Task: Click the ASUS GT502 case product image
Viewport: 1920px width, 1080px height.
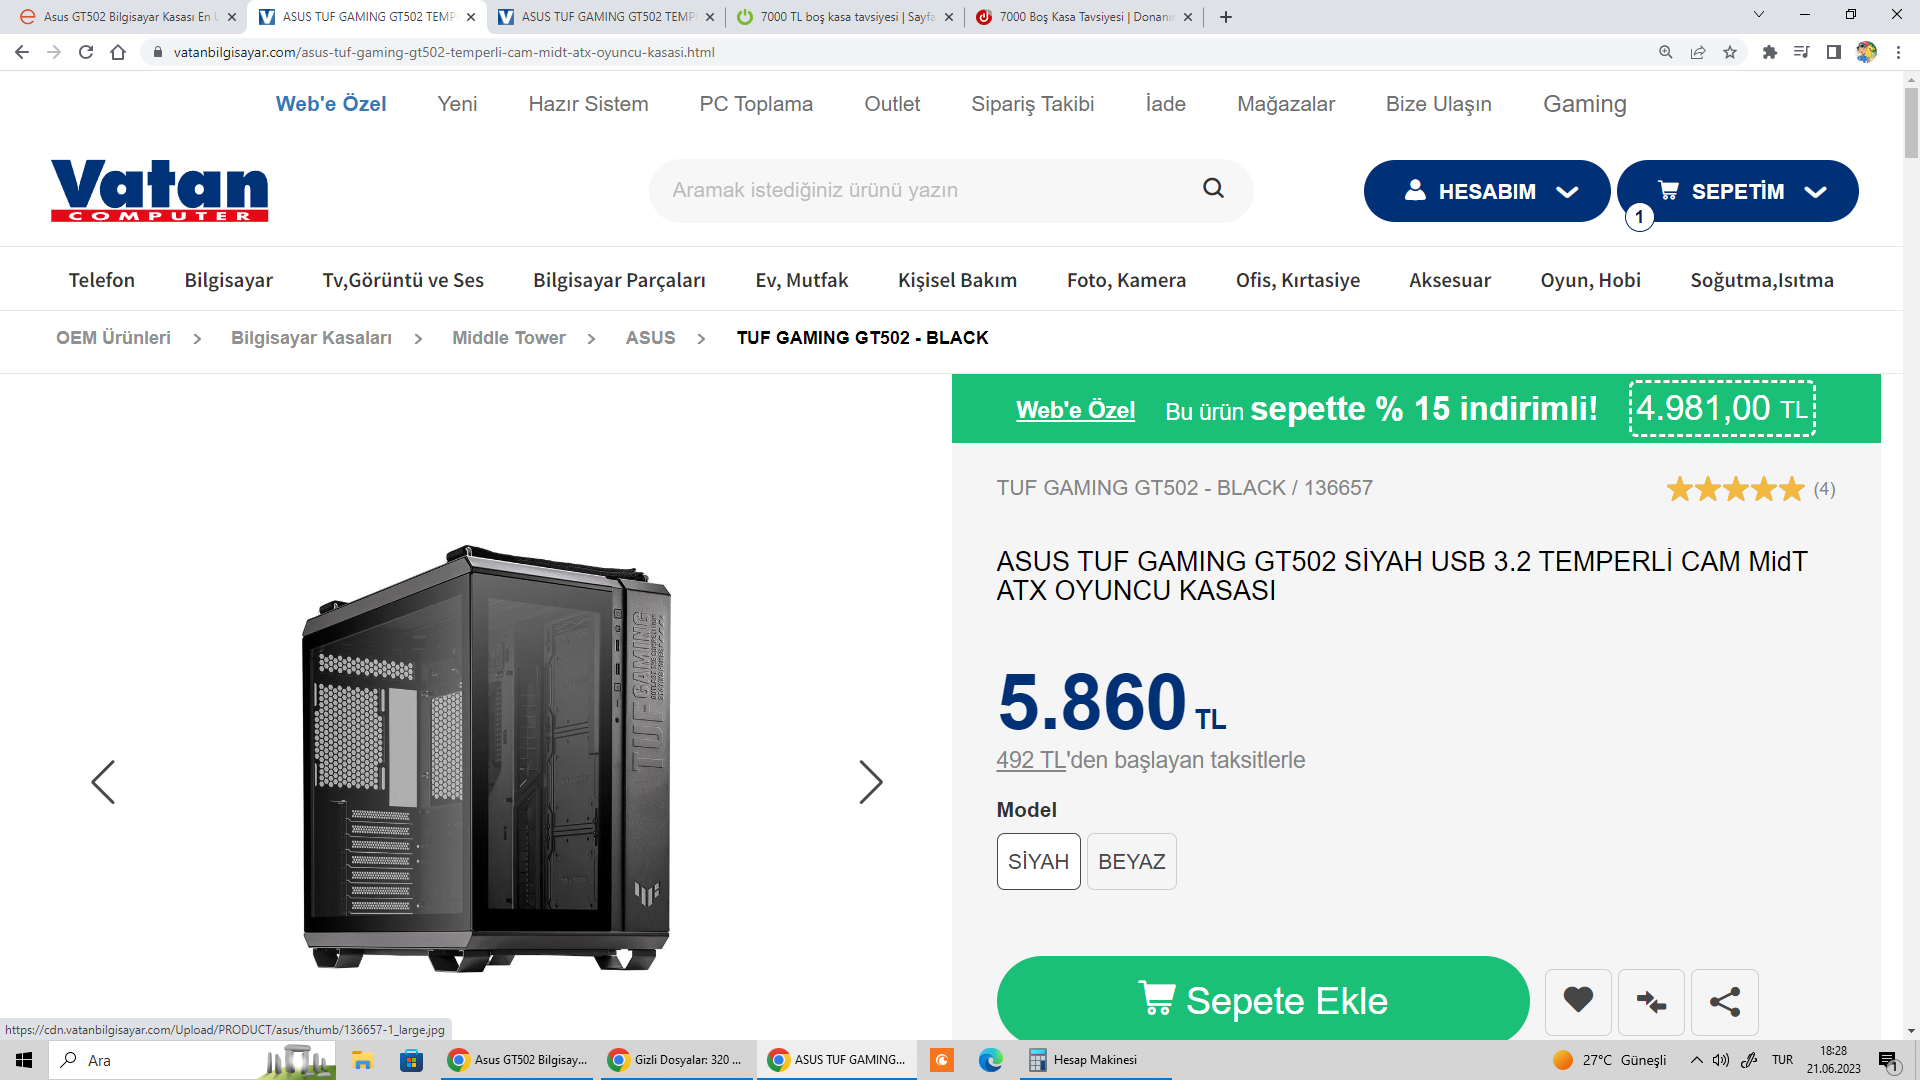Action: point(487,758)
